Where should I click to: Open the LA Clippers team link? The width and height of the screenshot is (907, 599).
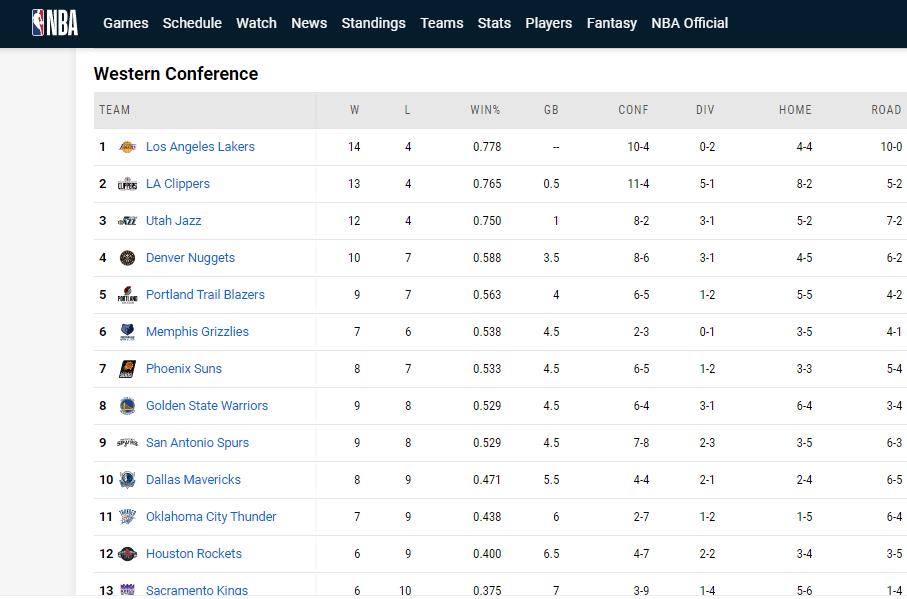tap(178, 184)
